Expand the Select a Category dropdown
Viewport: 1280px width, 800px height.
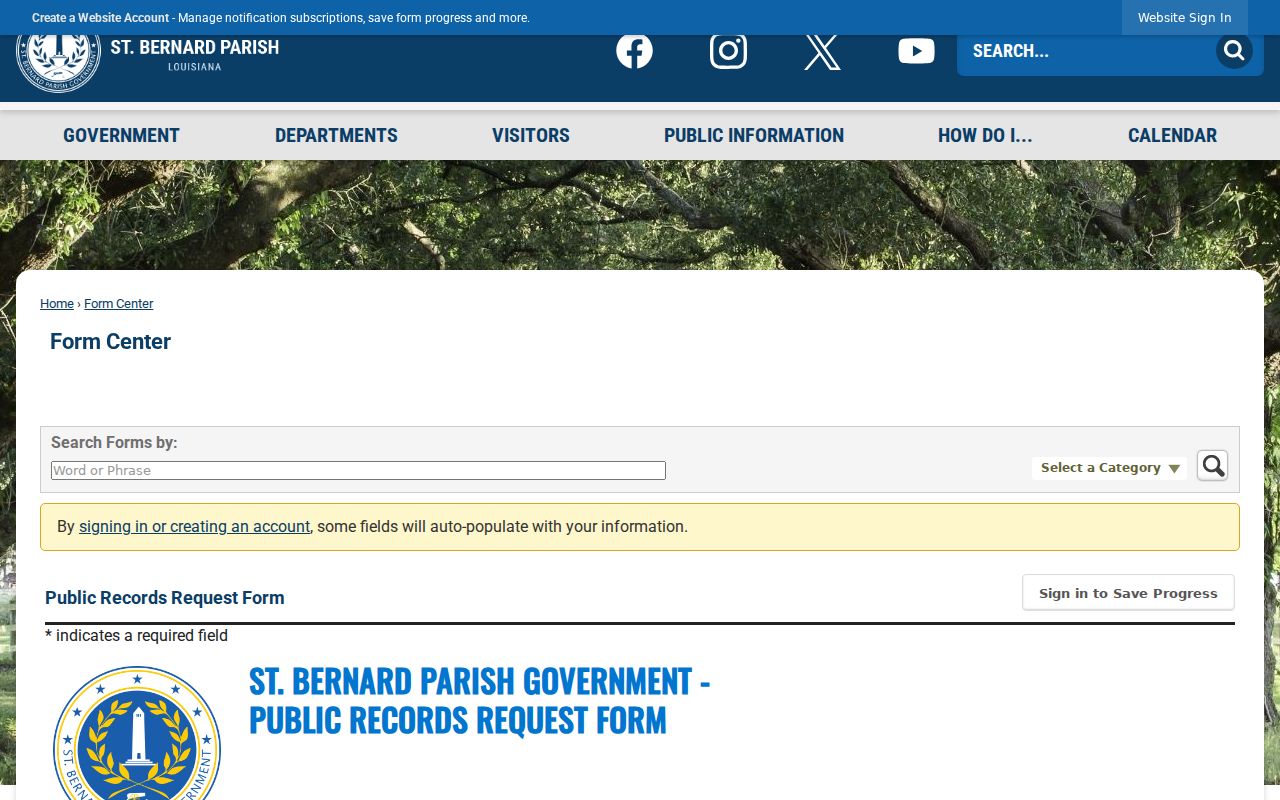click(1109, 468)
